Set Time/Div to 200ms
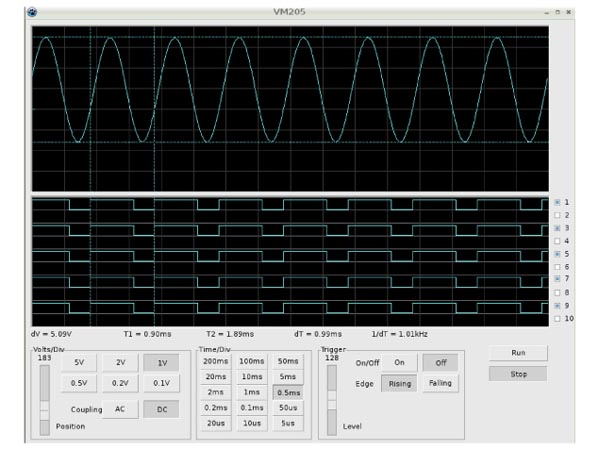 216,360
